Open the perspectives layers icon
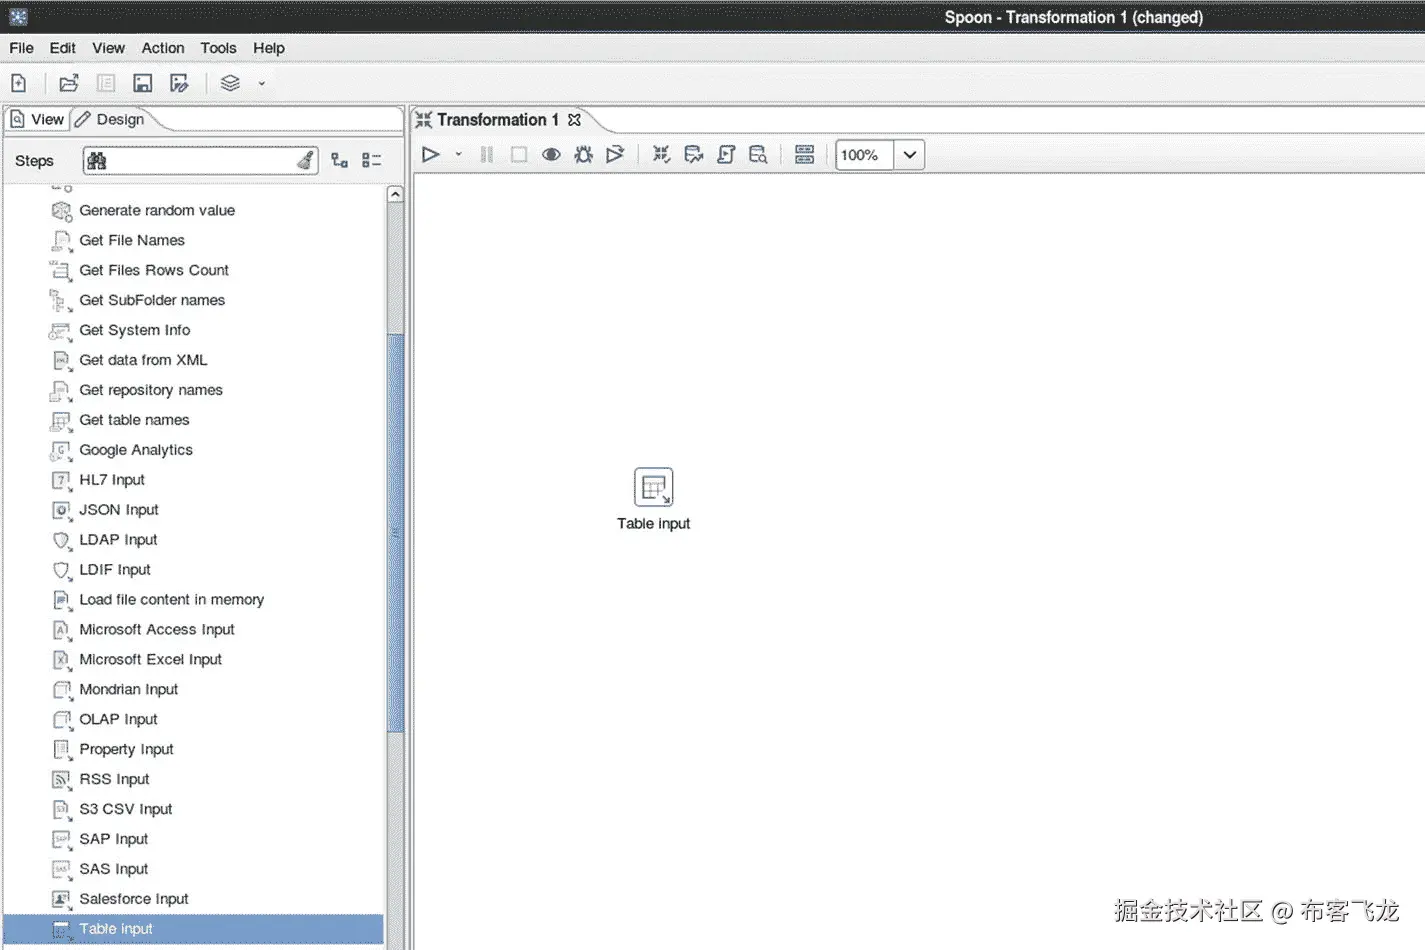 pos(231,84)
